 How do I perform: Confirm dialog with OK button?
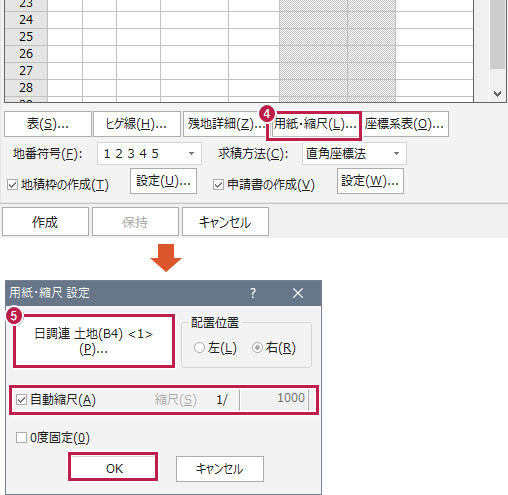tap(113, 467)
